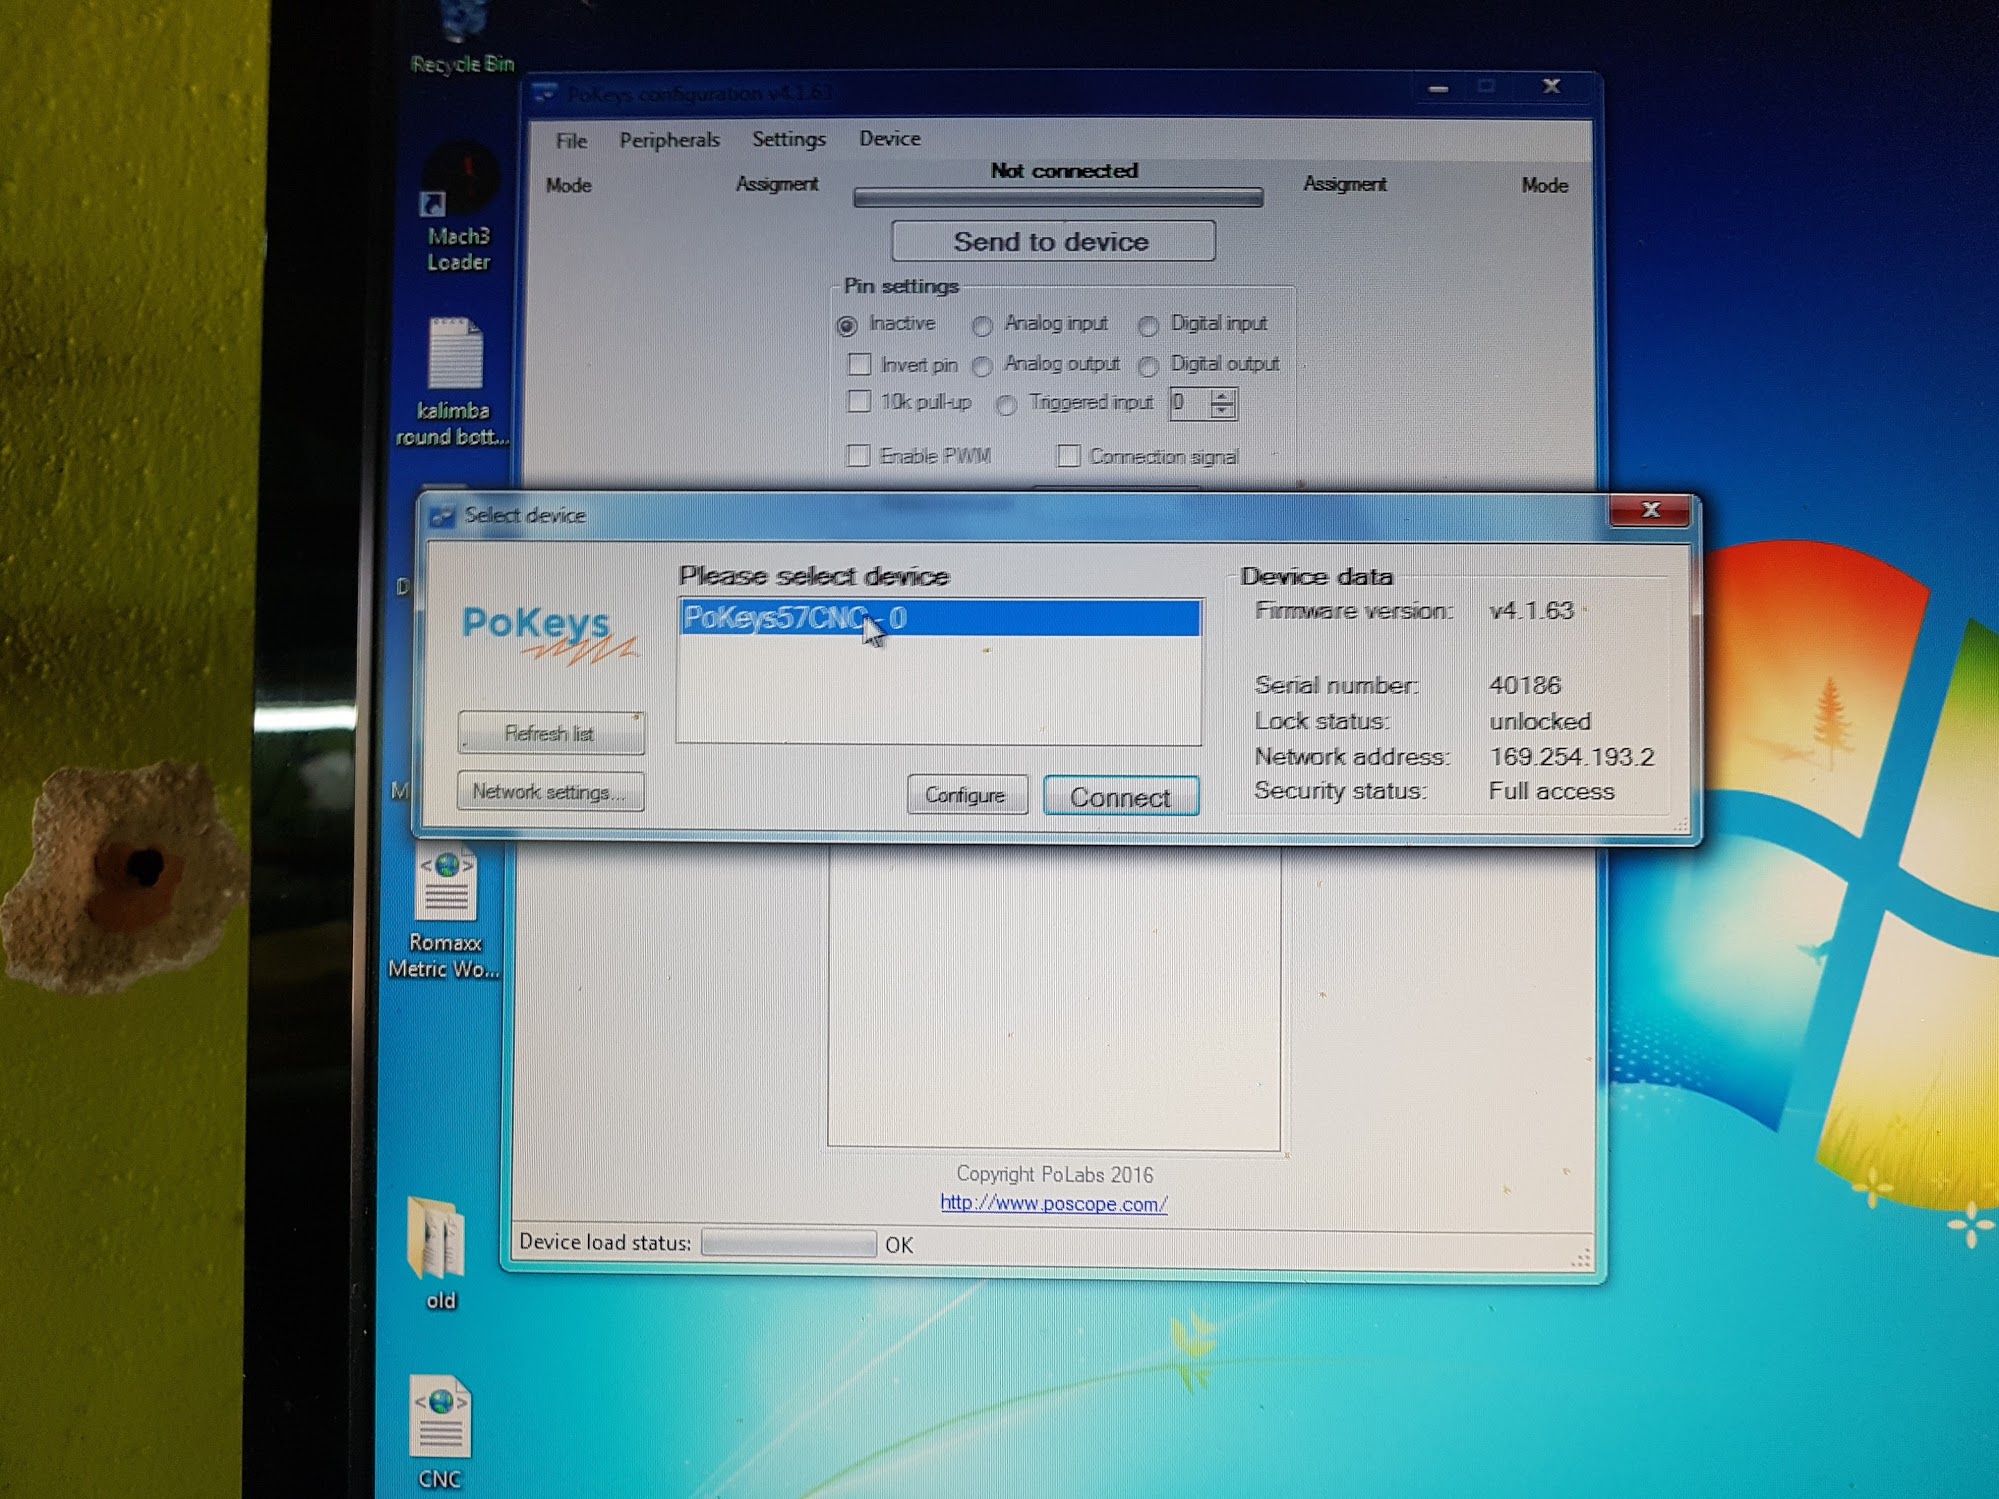Select the Inactive radio button
Image resolution: width=1999 pixels, height=1499 pixels.
(x=848, y=326)
